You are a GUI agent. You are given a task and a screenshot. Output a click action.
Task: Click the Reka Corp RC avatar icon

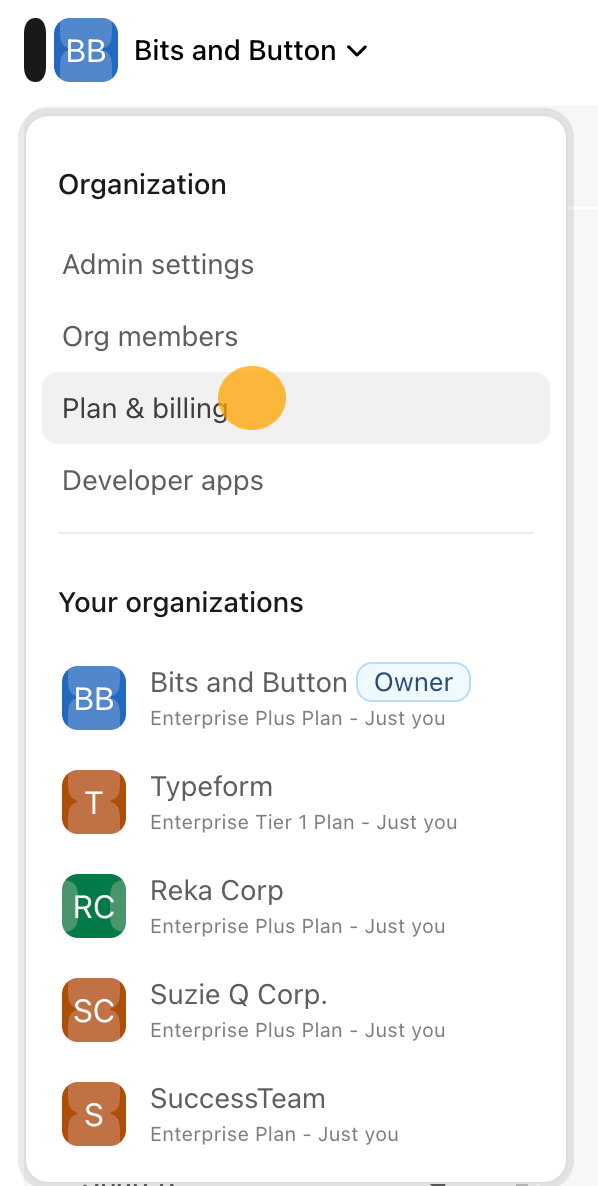(x=94, y=905)
